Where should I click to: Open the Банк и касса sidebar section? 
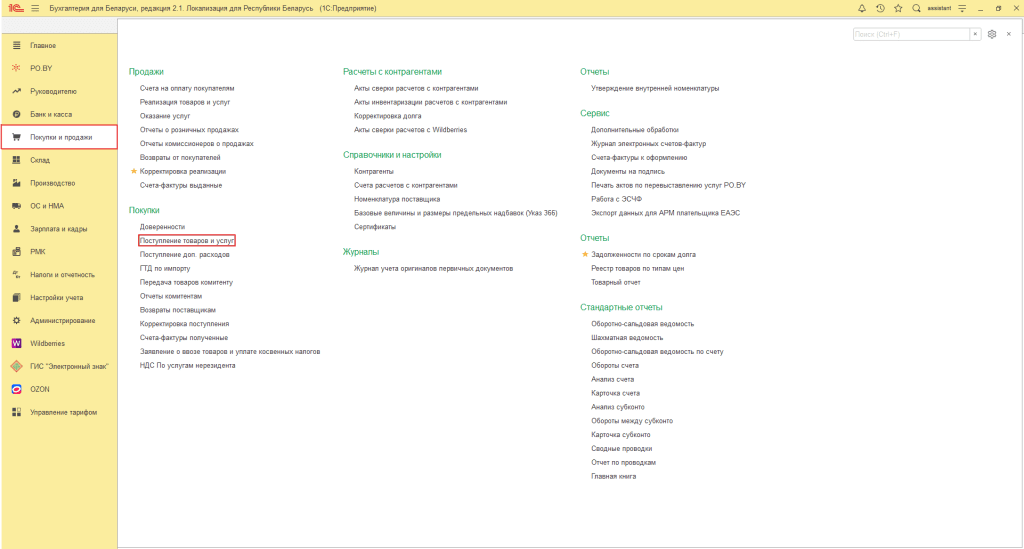[59, 114]
